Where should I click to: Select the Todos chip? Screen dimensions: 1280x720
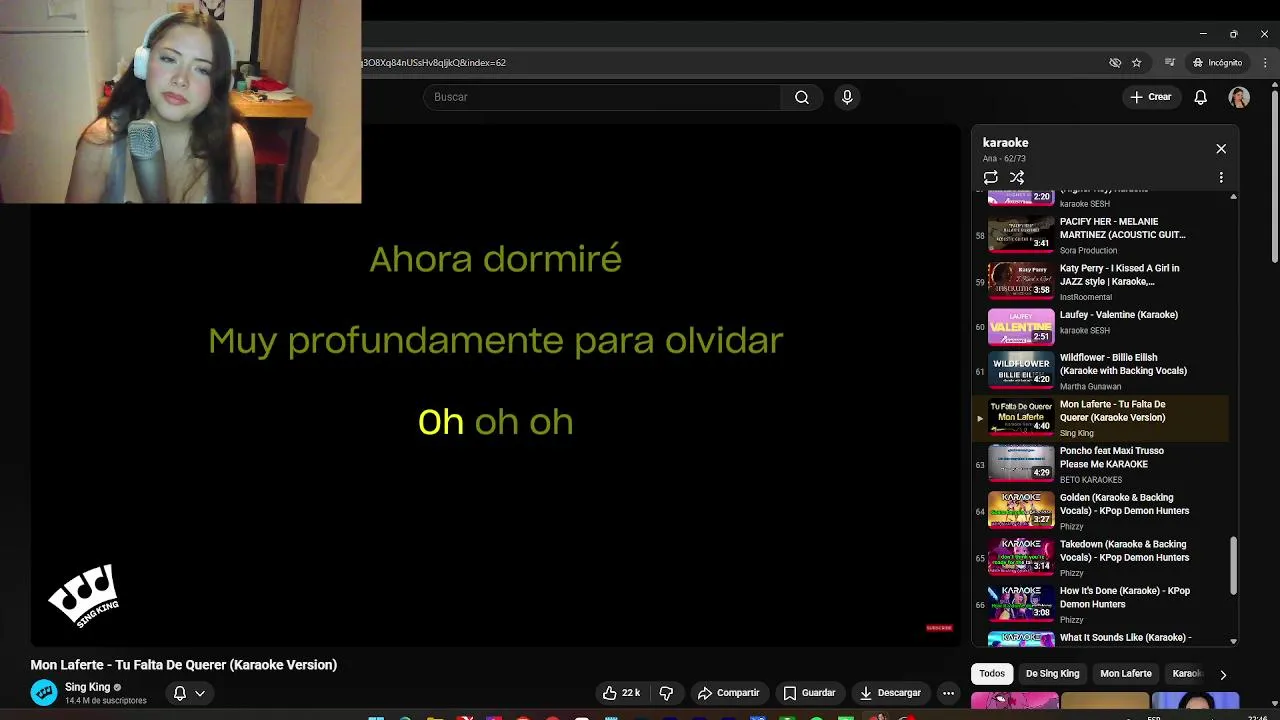pos(992,673)
